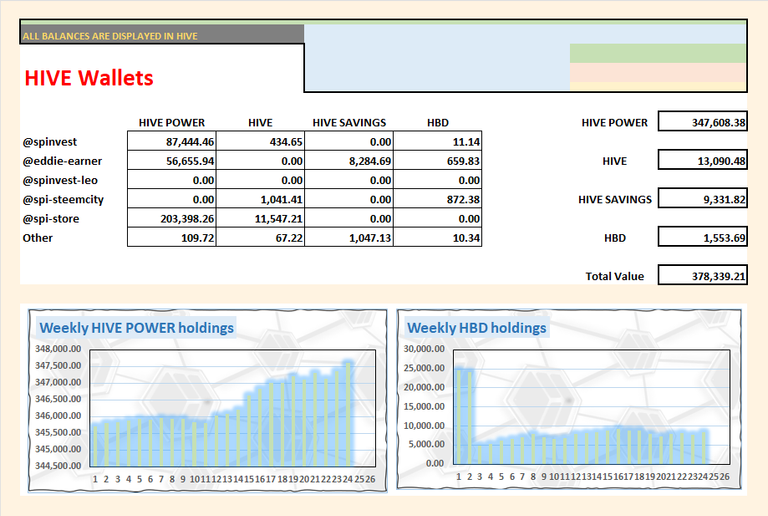The width and height of the screenshot is (768, 516).
Task: Select @spi-store HBD 0.00 cell
Action: 437,218
